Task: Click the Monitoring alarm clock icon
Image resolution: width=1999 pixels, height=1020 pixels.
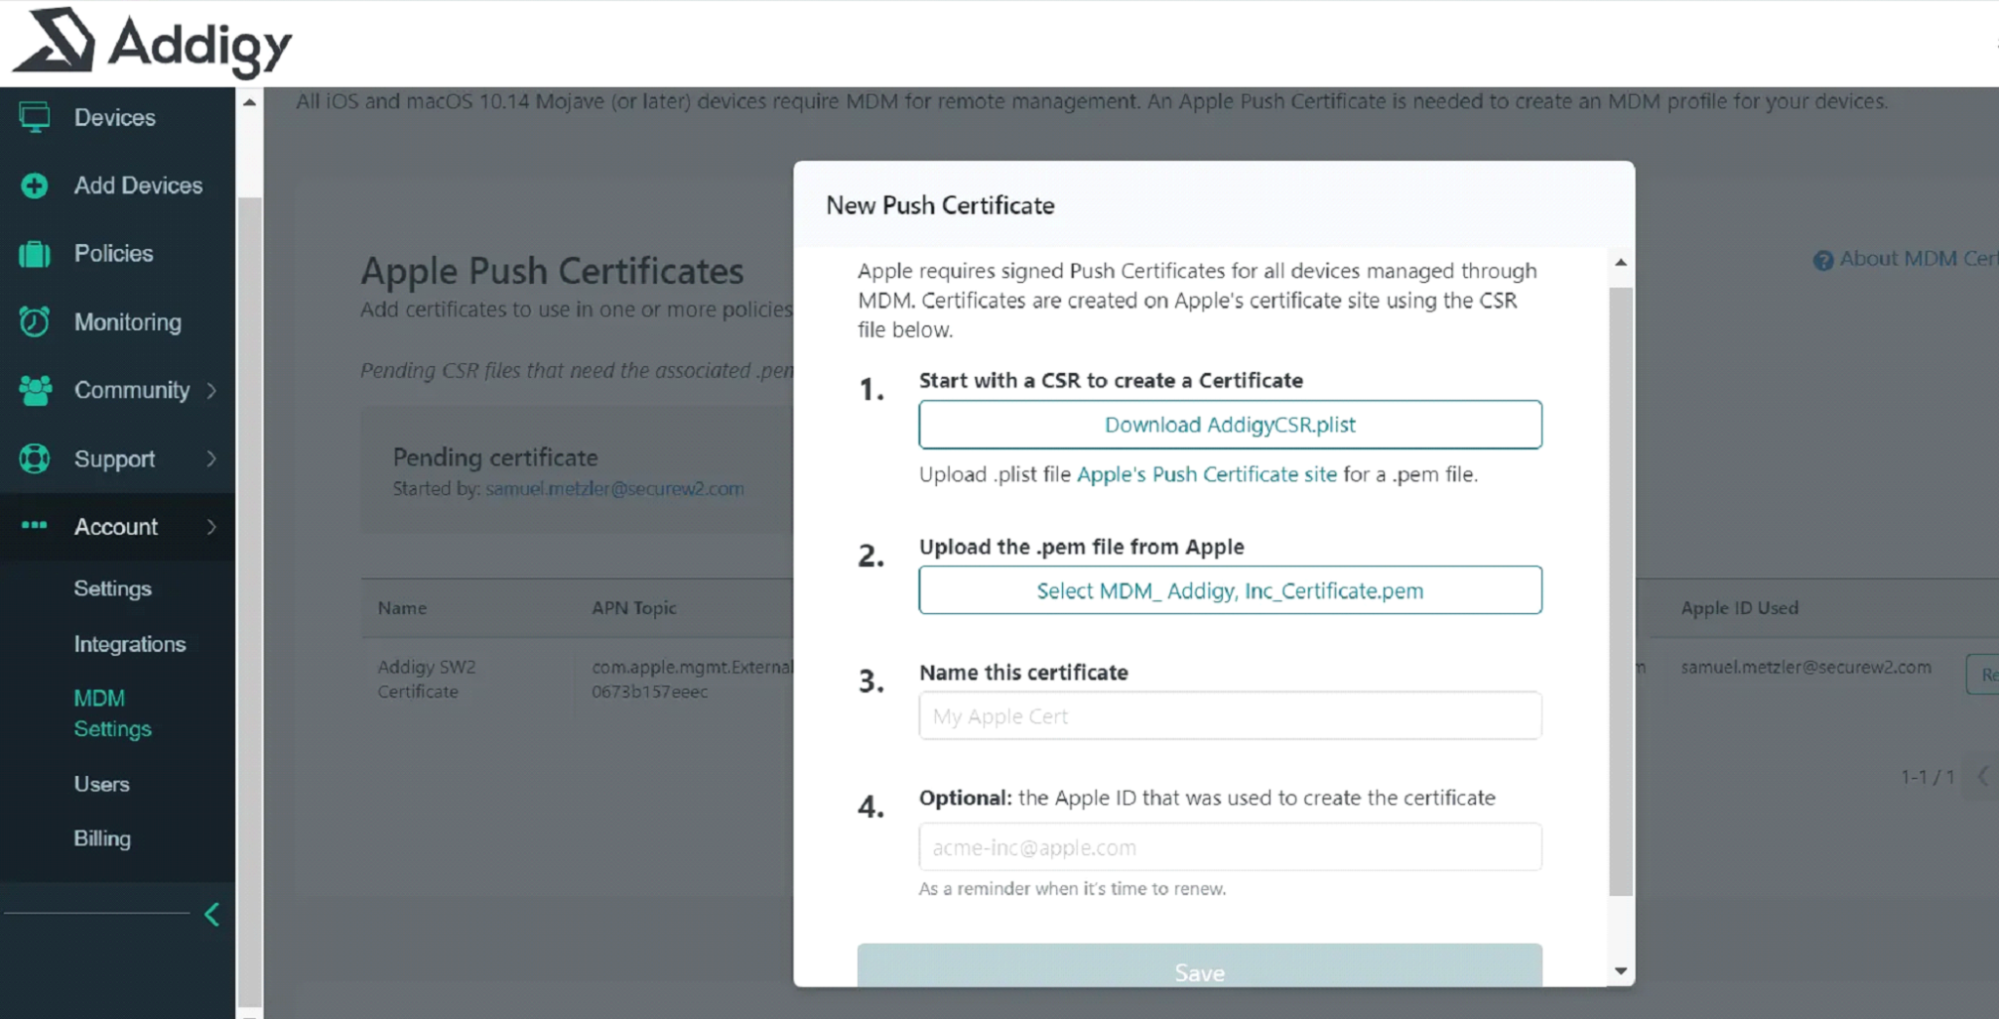Action: pos(34,322)
